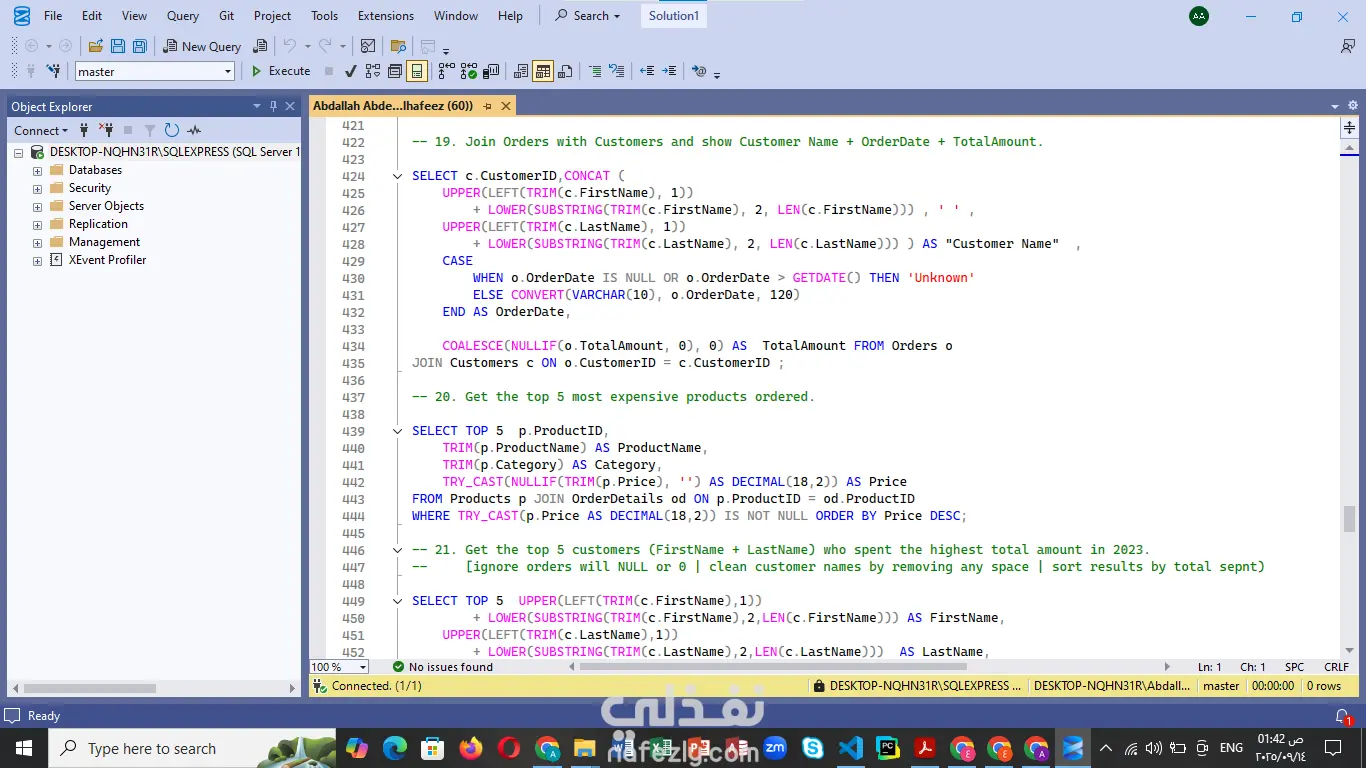Toggle Include Actual Execution Plan

(446, 71)
